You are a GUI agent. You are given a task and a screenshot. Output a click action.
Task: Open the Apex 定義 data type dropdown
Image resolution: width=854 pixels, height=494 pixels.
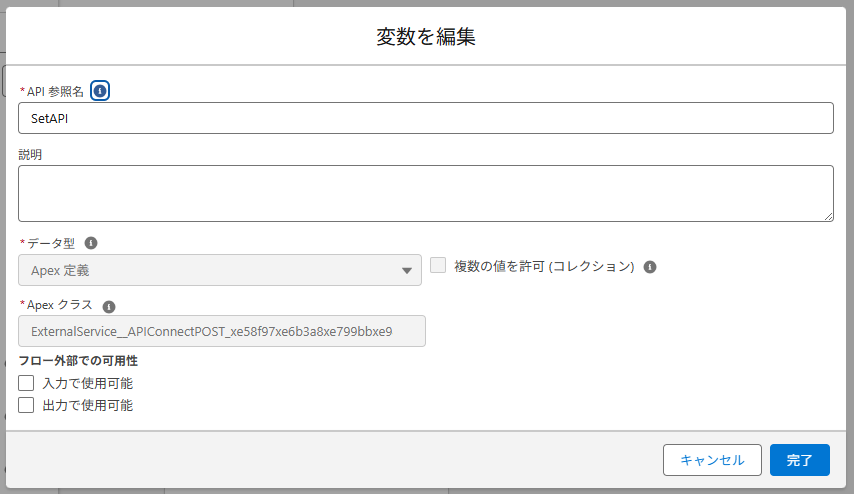220,270
